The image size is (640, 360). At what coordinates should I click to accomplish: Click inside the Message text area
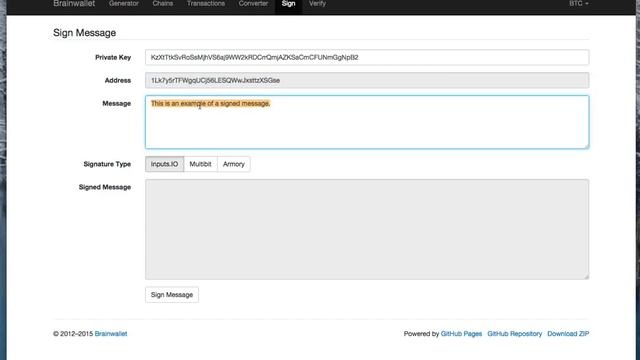coord(367,122)
